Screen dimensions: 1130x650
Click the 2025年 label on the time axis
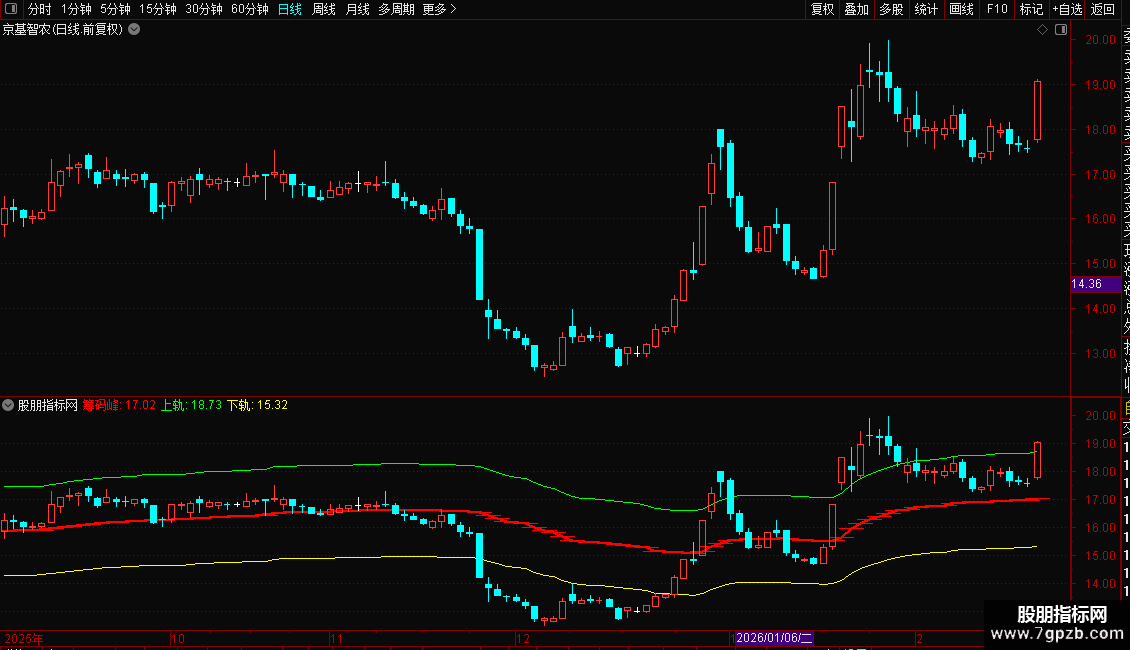(24, 638)
